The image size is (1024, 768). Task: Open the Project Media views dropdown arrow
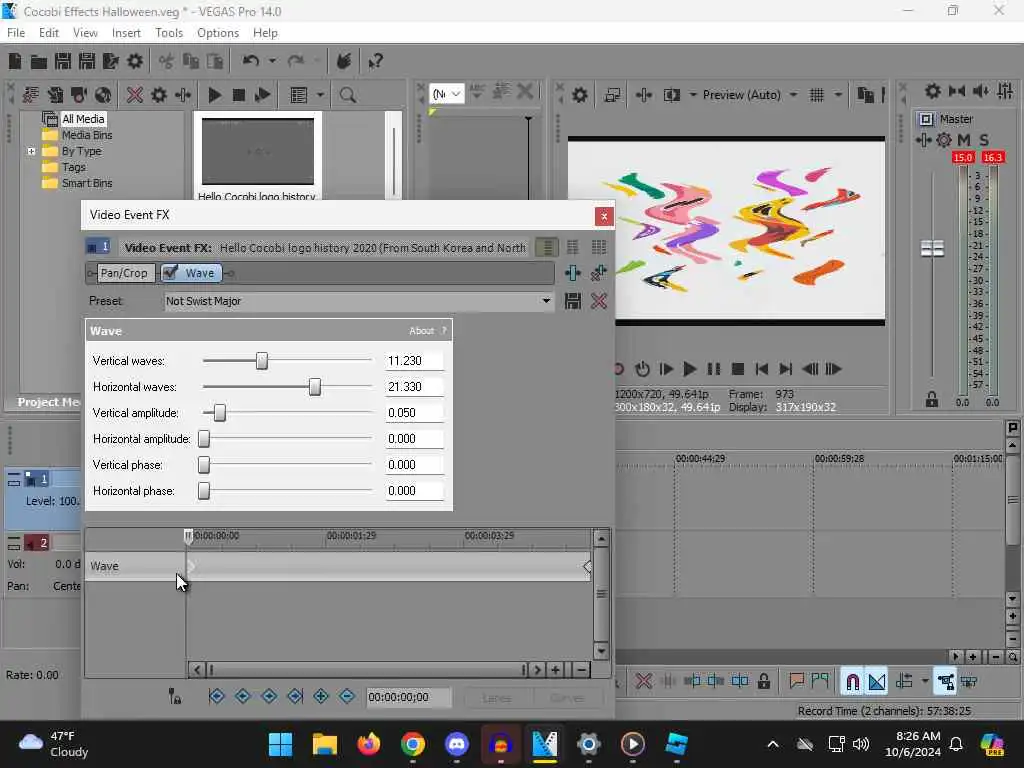[320, 95]
